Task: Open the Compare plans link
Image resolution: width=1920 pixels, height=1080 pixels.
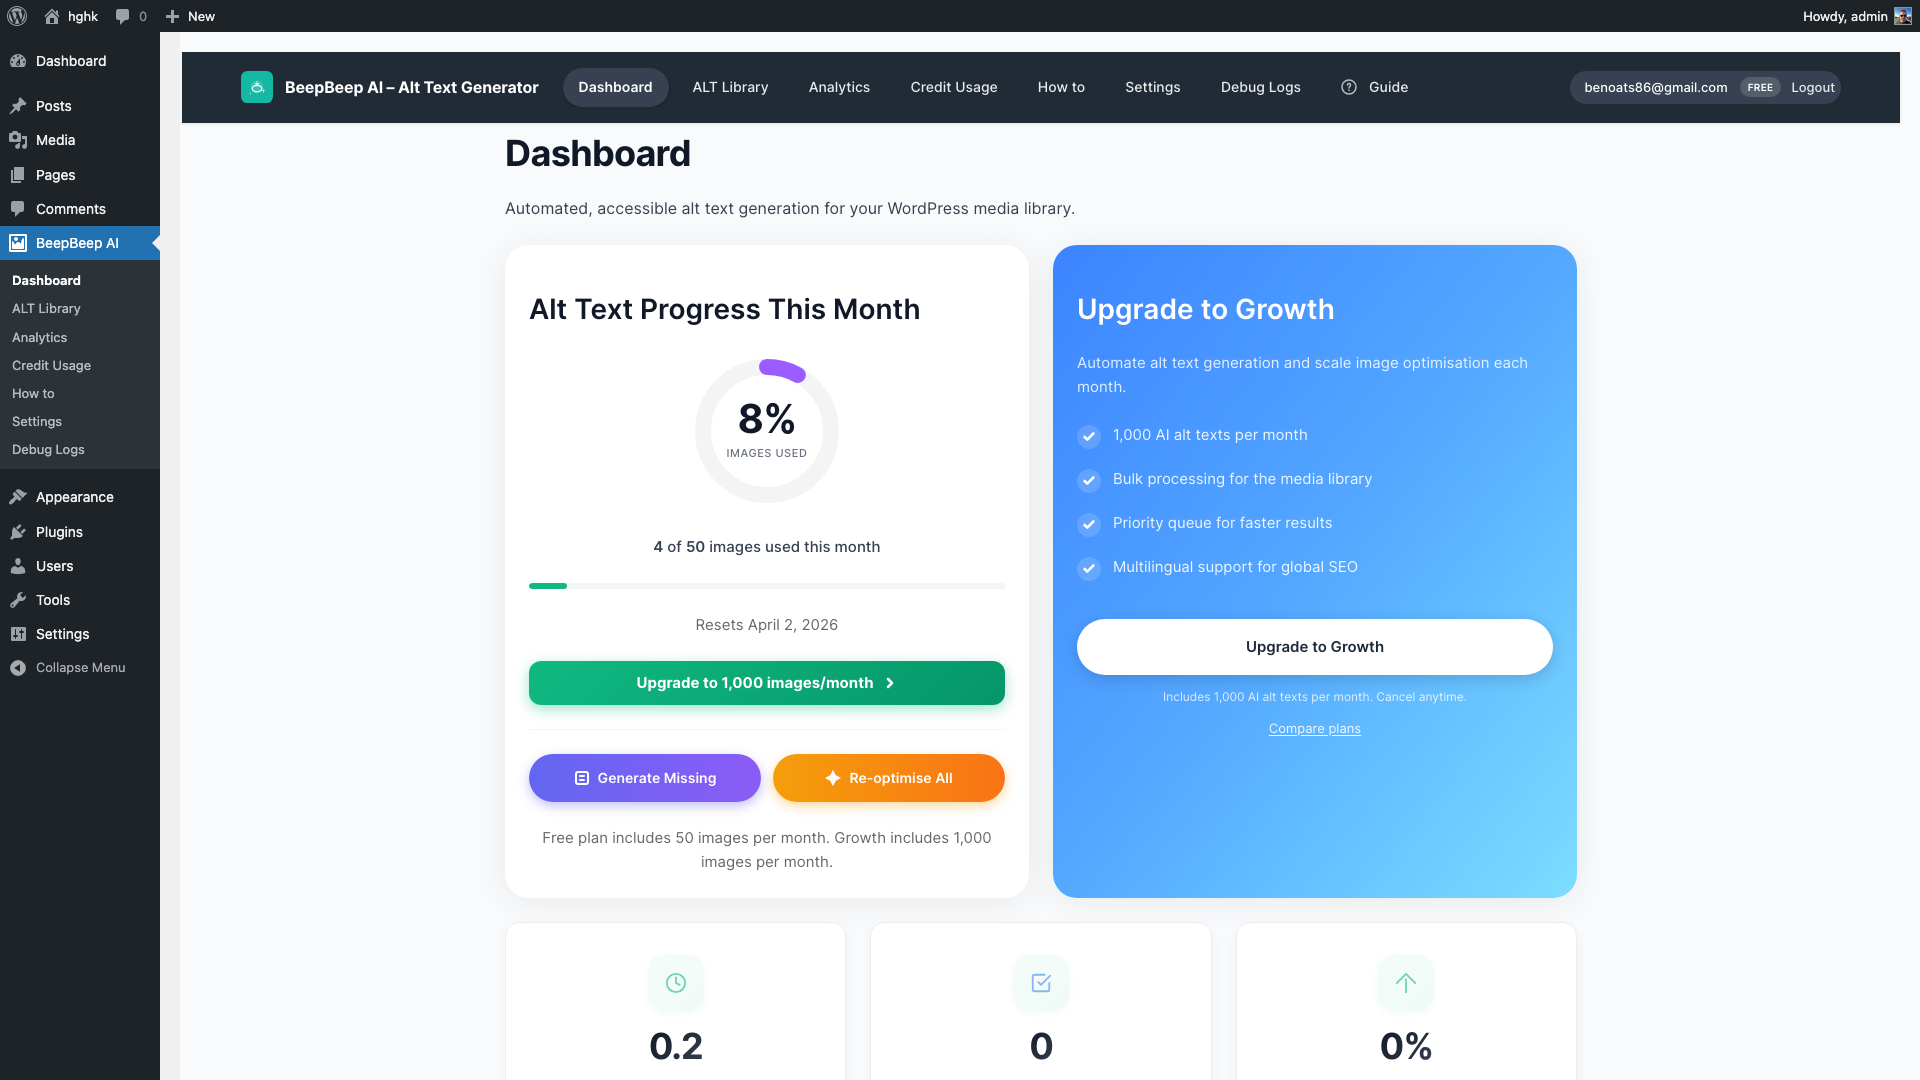Action: coord(1314,728)
